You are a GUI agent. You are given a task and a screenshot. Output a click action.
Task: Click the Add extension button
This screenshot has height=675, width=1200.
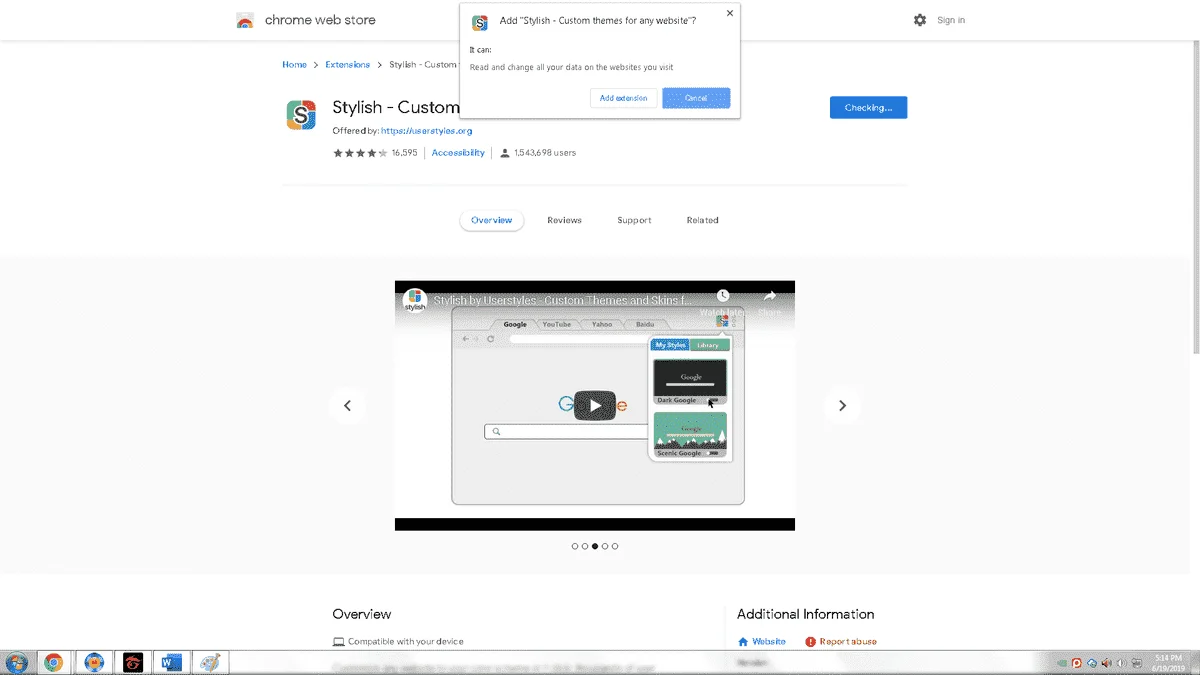[624, 98]
